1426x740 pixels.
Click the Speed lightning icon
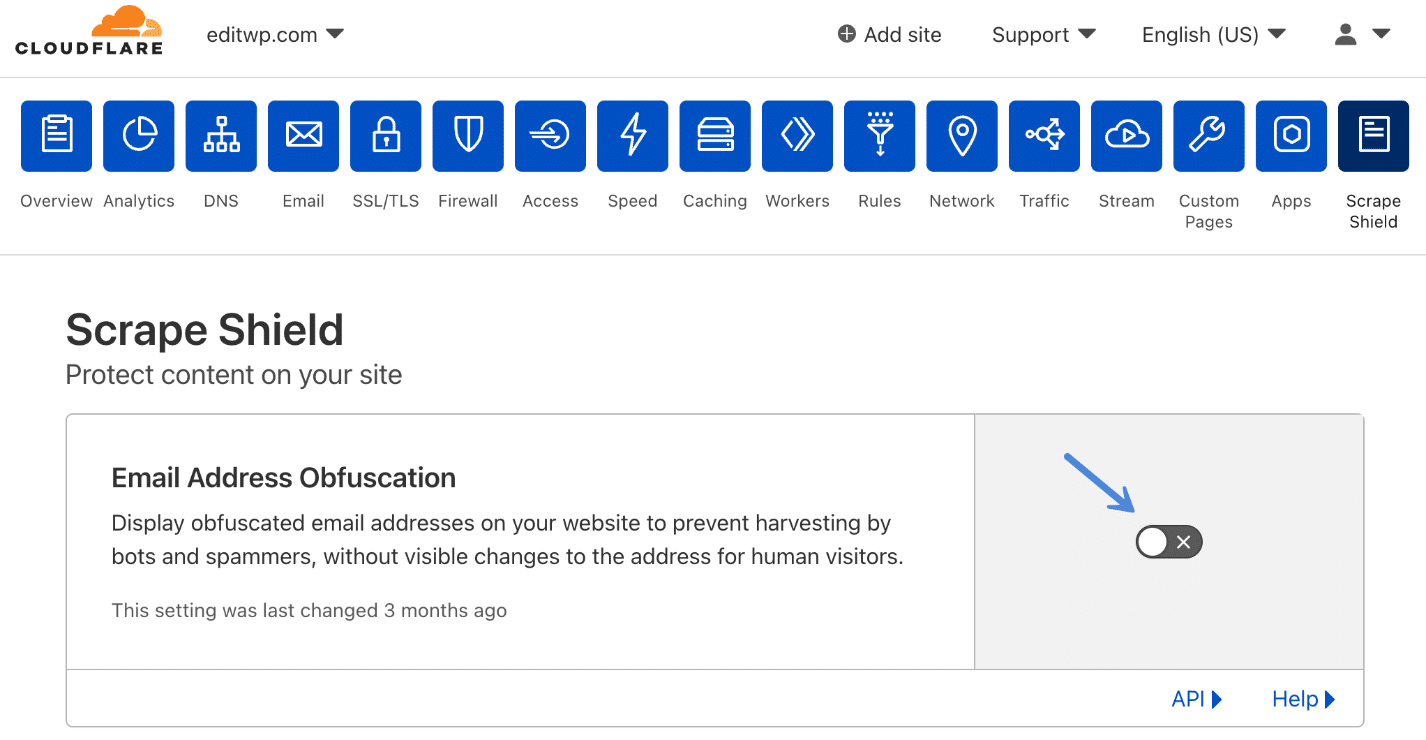pyautogui.click(x=632, y=135)
